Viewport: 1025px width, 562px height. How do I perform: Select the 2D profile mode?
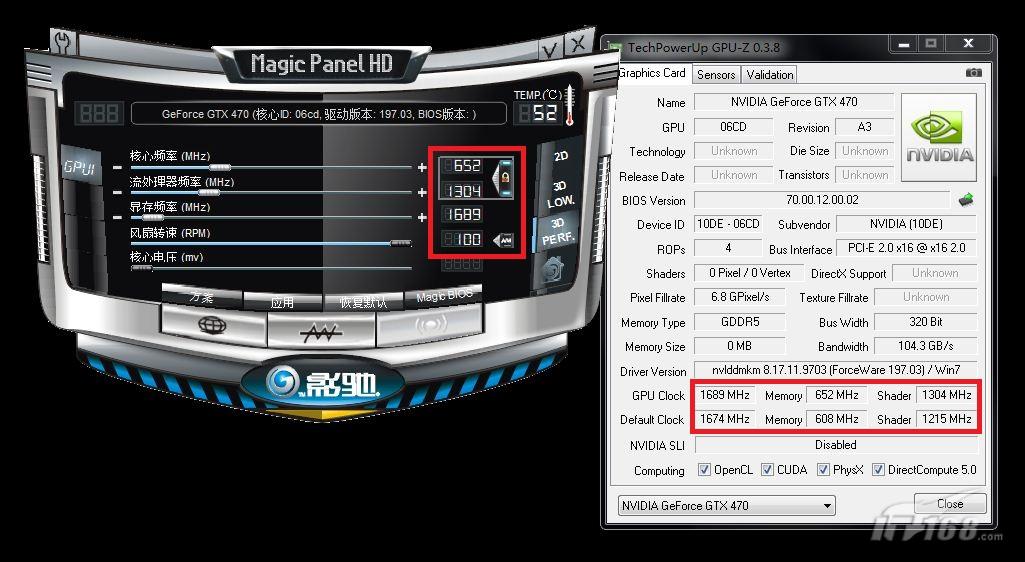(560, 156)
